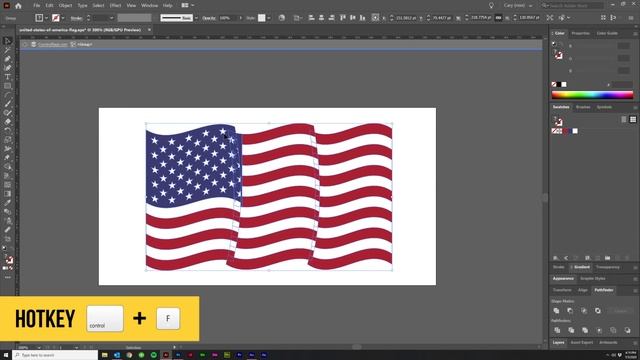Screen dimensions: 640x360
Task: Toggle the constrain width and height link
Action: point(498,18)
